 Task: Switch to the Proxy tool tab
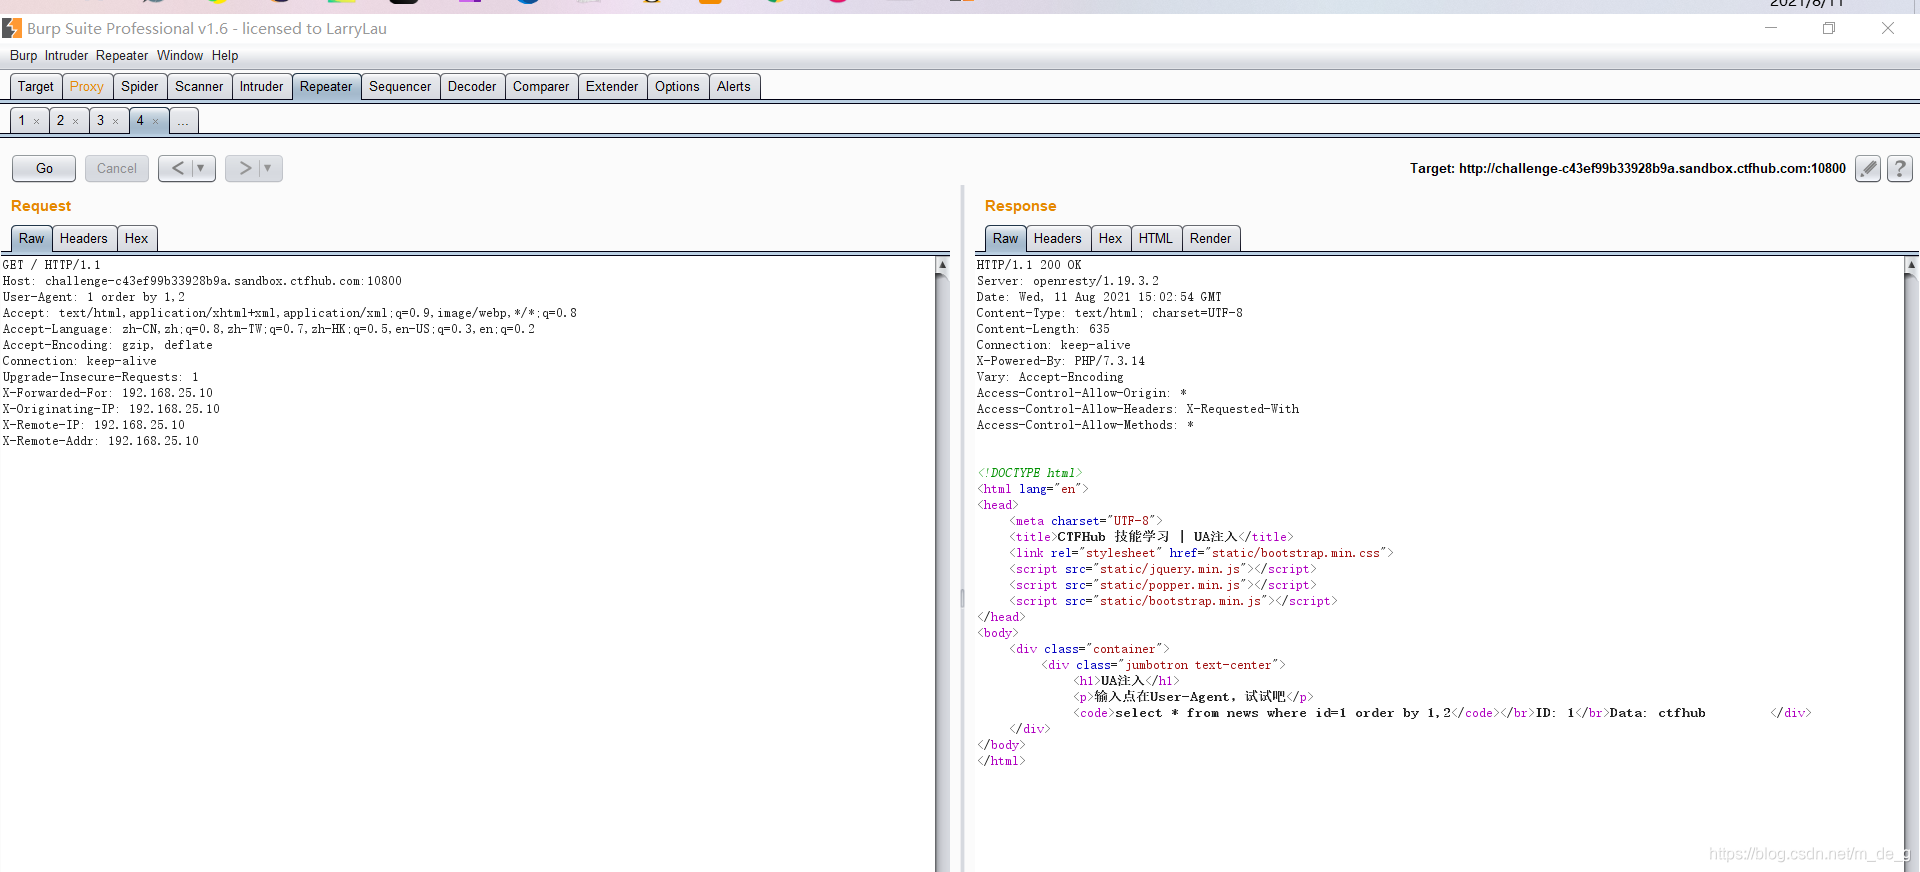87,87
